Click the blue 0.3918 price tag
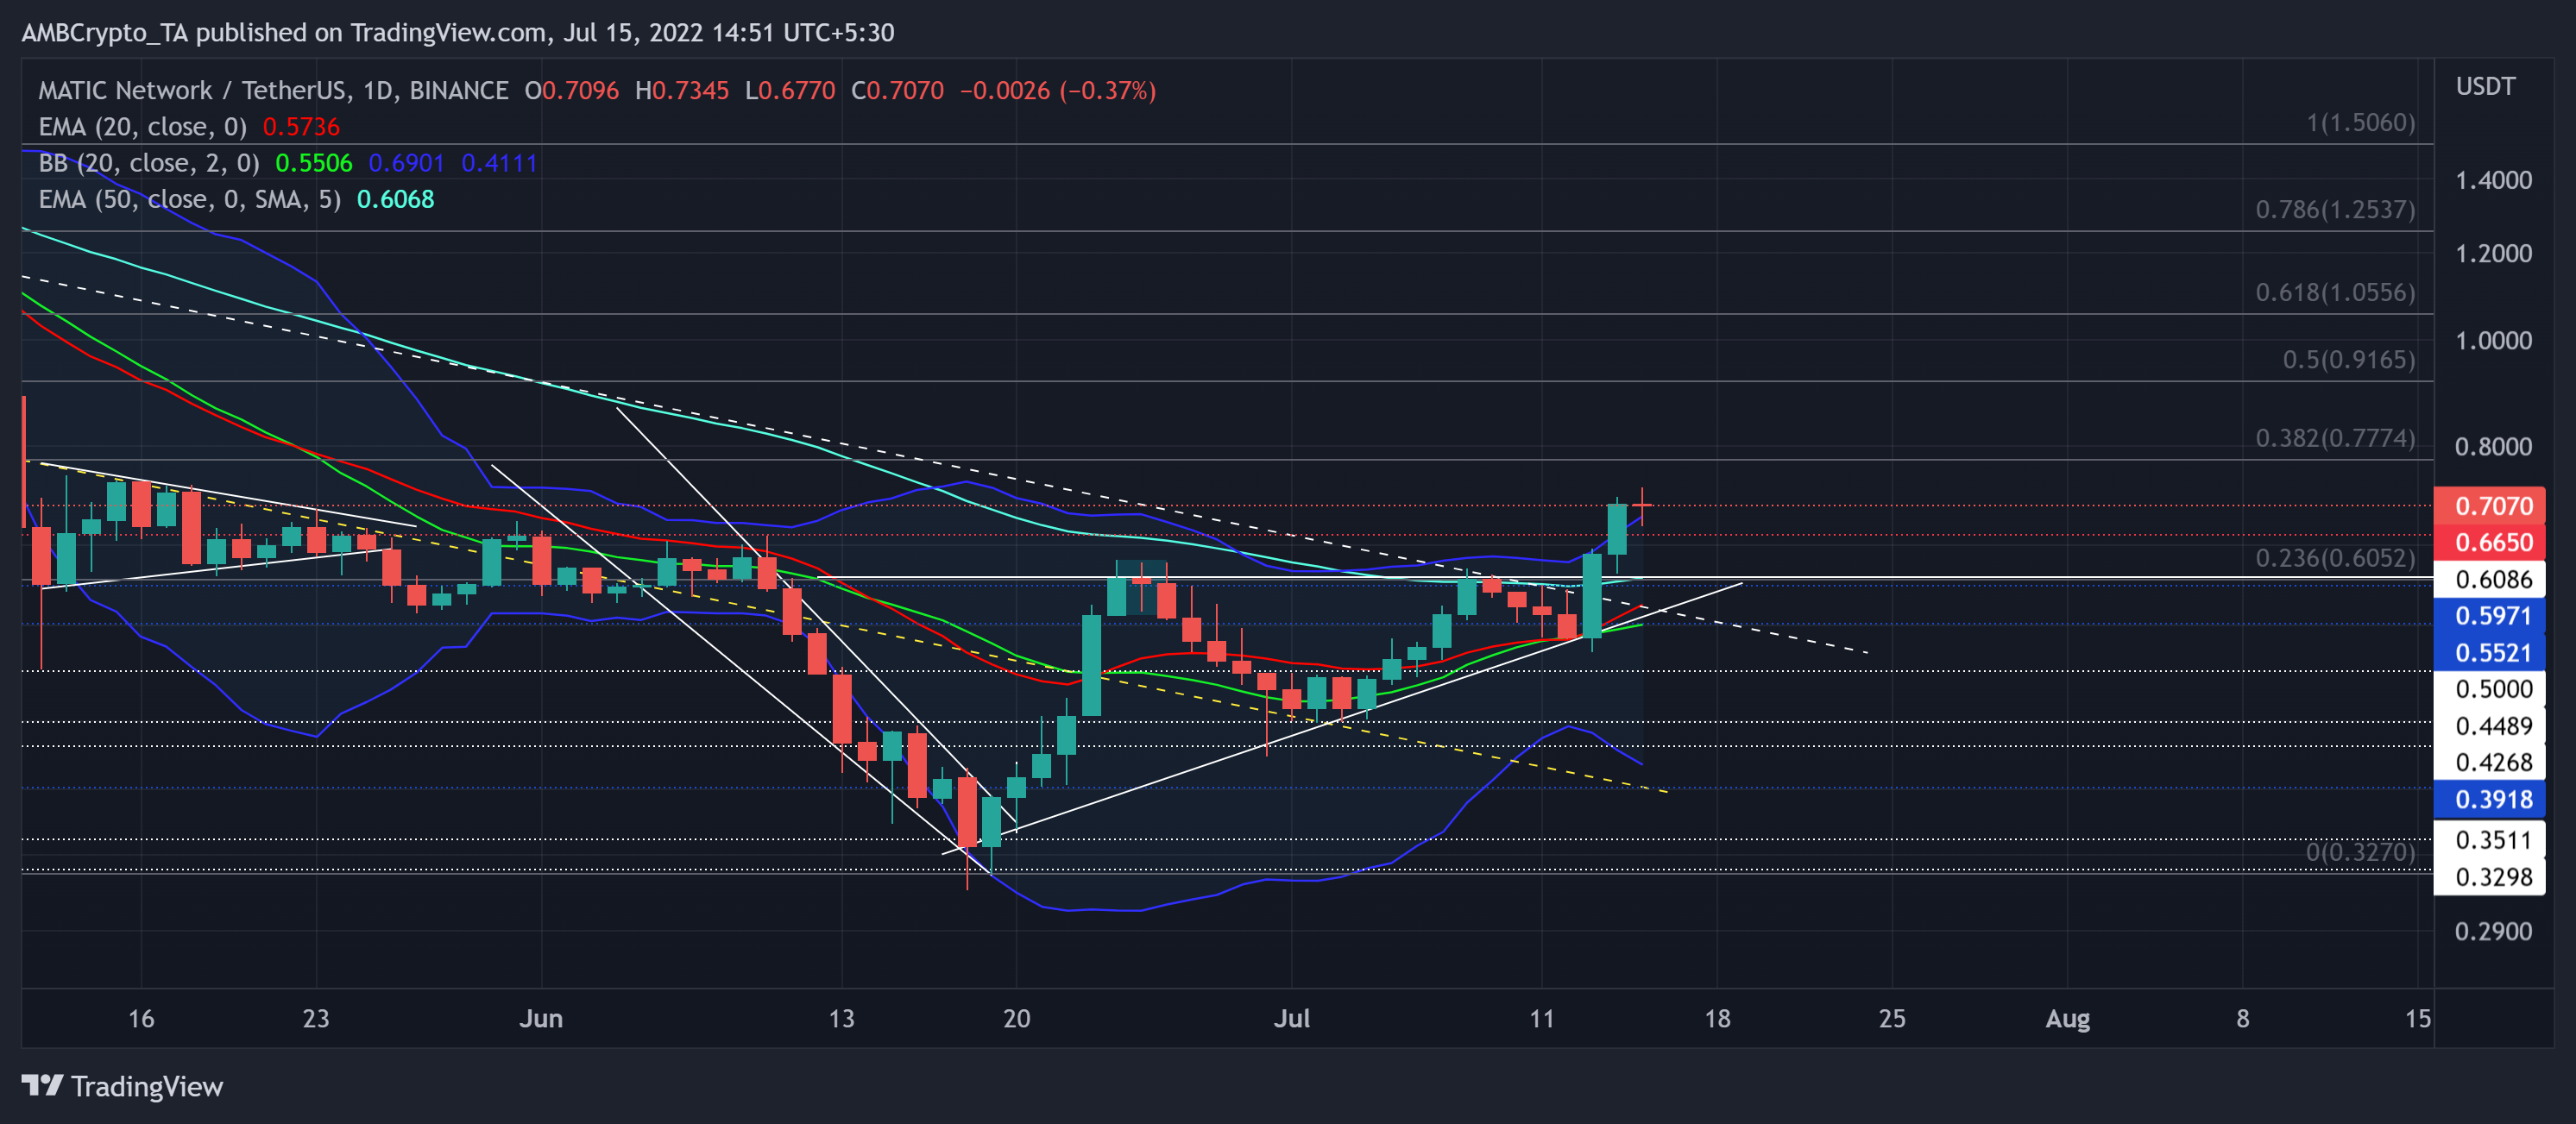 2492,800
